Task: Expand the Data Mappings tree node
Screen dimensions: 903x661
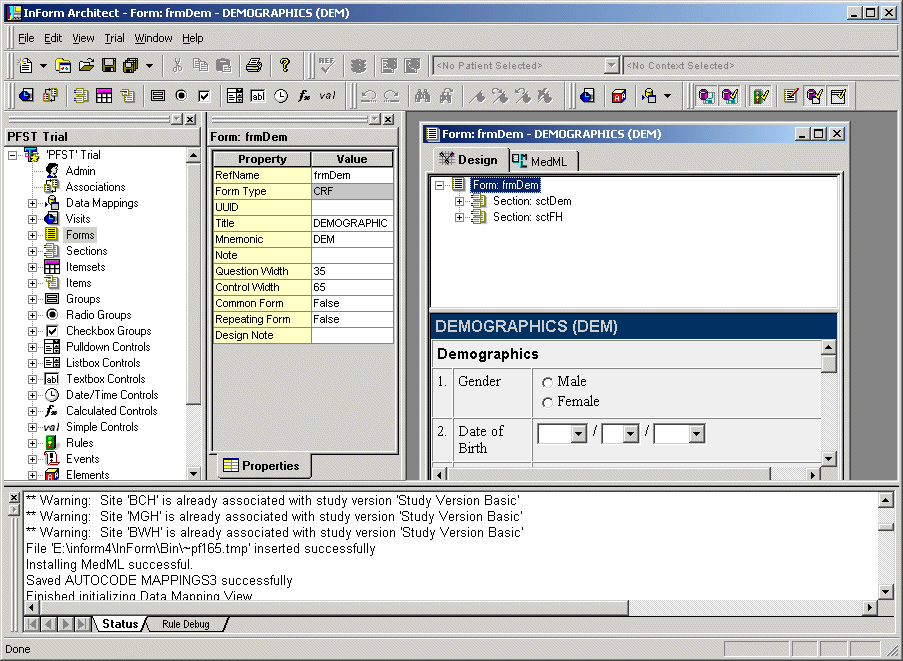Action: 32,203
